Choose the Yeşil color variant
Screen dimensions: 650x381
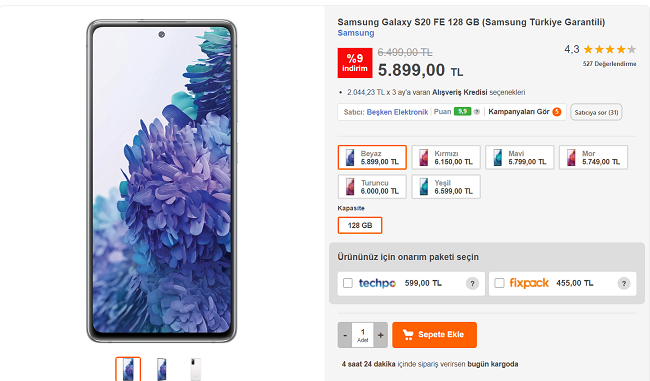446,187
